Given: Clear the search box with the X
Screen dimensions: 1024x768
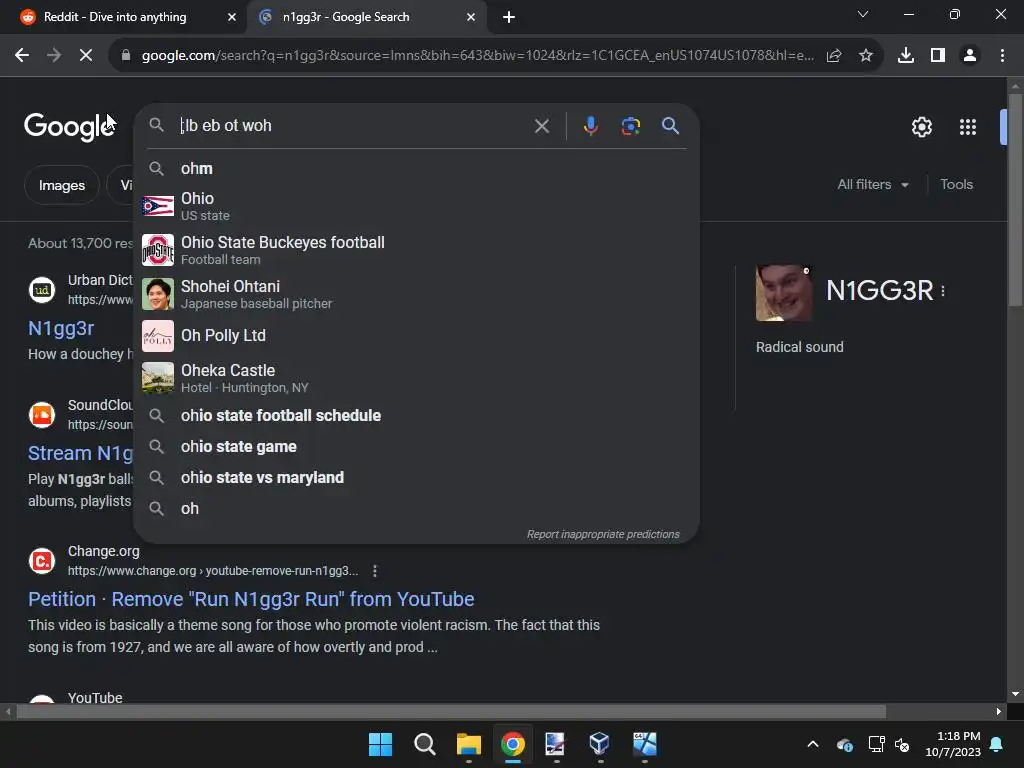Looking at the screenshot, I should tap(542, 126).
